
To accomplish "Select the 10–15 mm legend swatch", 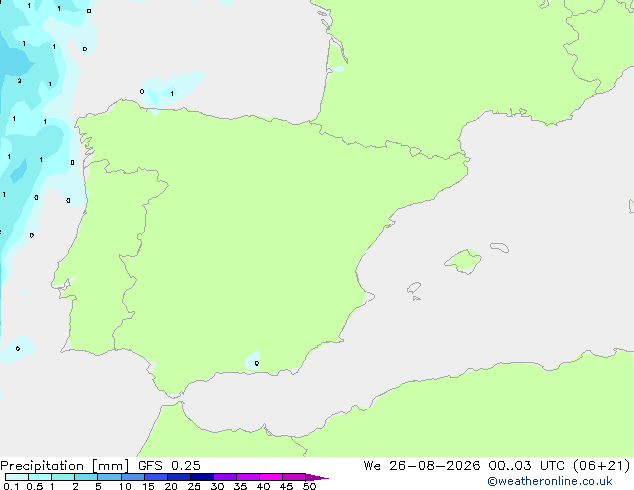I will [x=132, y=477].
